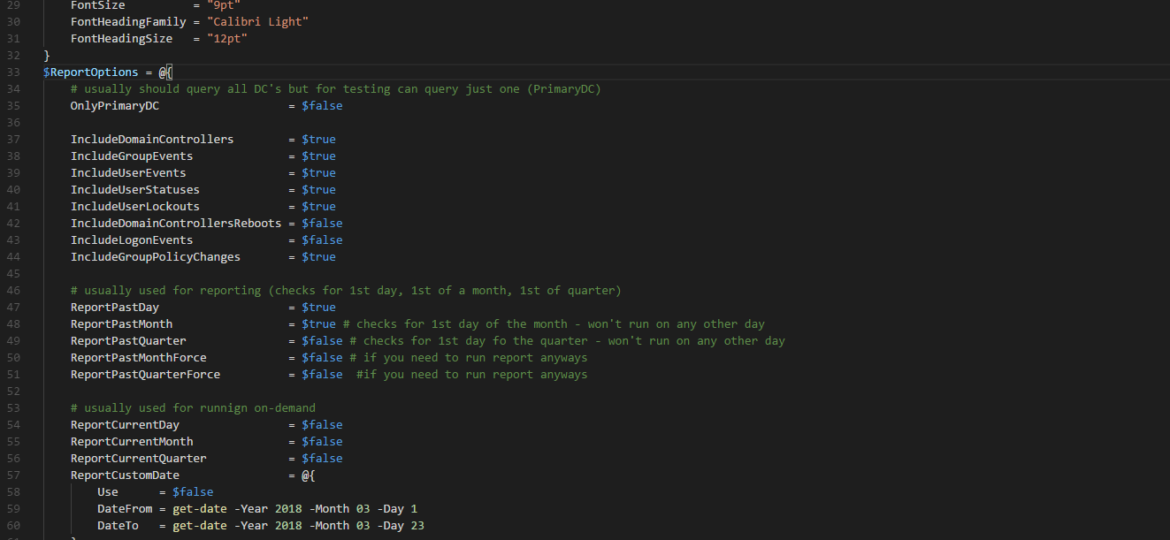Click the opening @{ after ReportCustomDate

308,475
